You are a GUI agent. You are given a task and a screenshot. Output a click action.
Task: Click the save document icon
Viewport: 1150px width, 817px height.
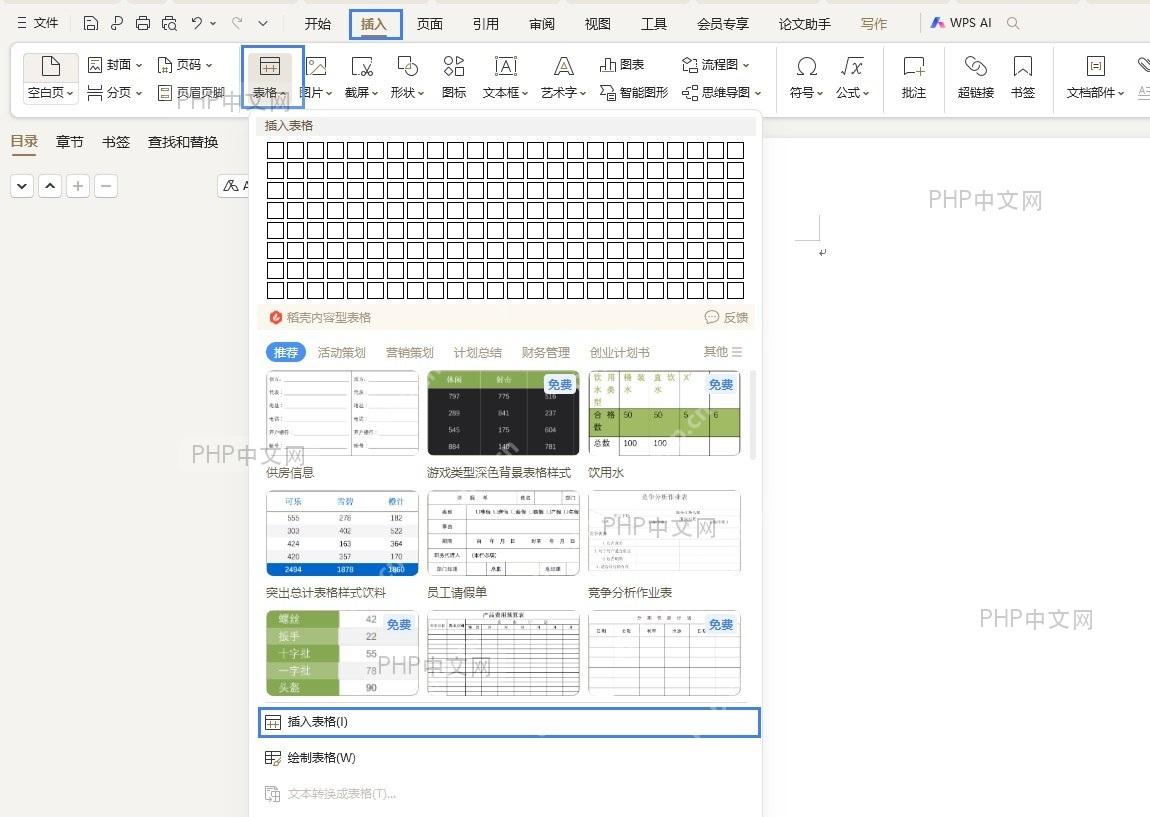click(91, 23)
